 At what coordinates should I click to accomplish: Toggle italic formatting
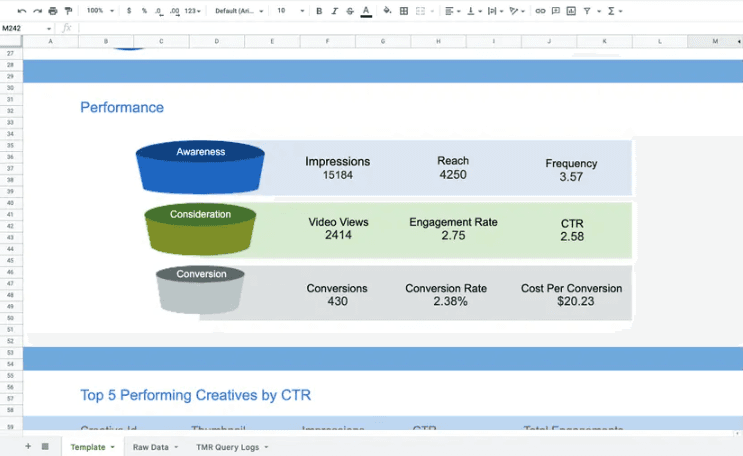(335, 11)
